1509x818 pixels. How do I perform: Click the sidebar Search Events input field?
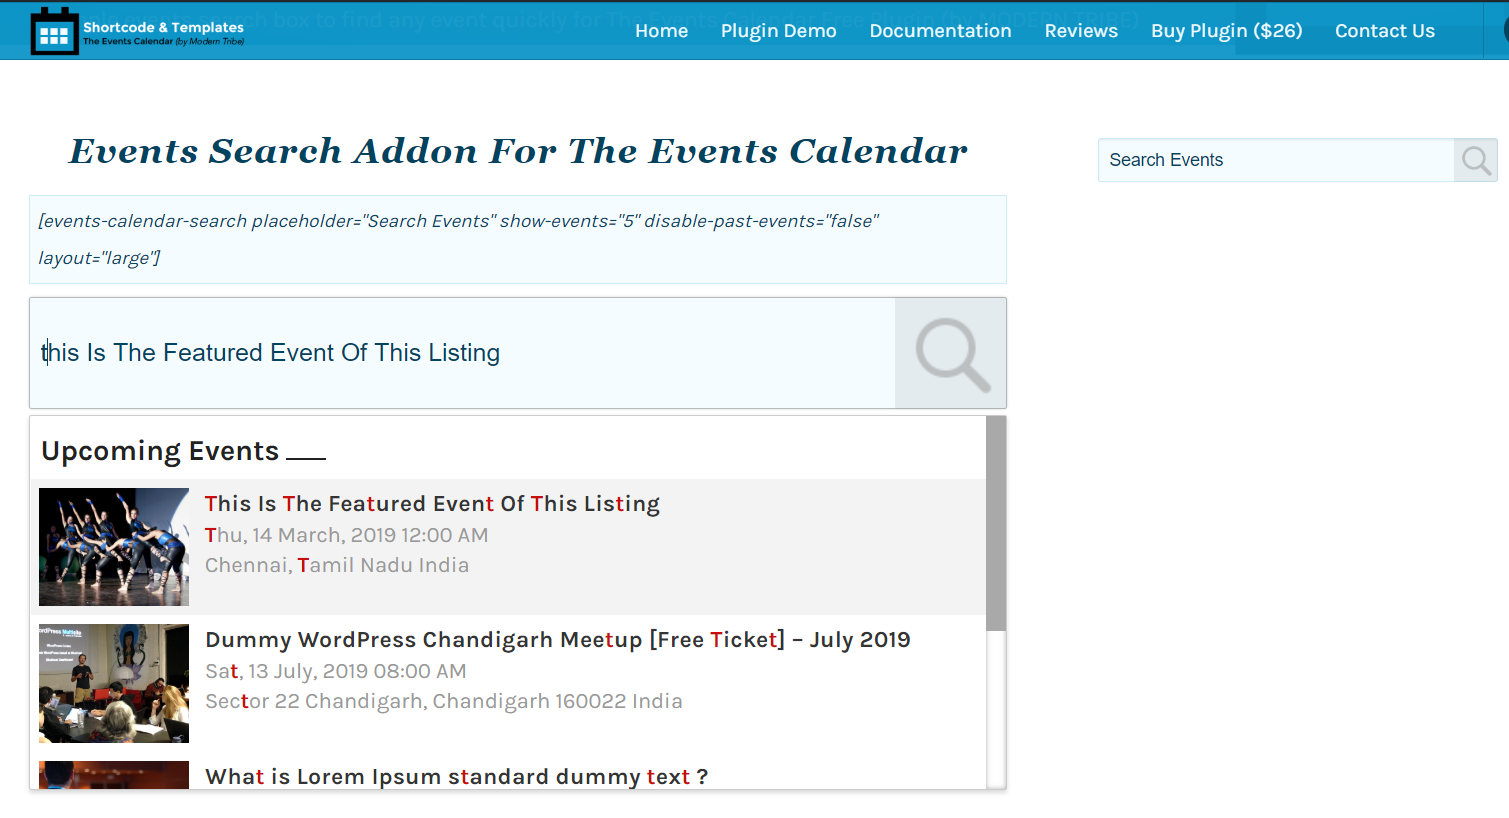(x=1275, y=160)
